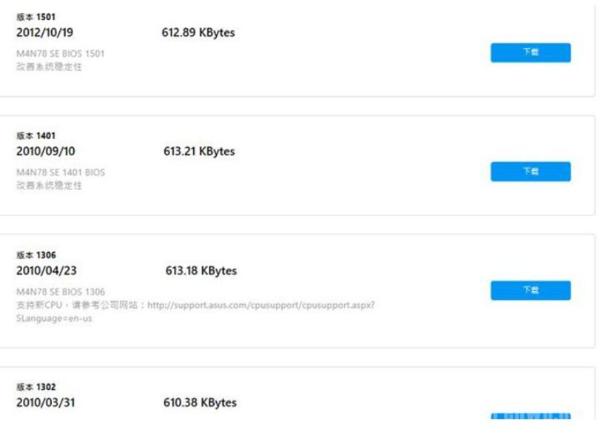Select the version 1302 heading

click(x=36, y=387)
